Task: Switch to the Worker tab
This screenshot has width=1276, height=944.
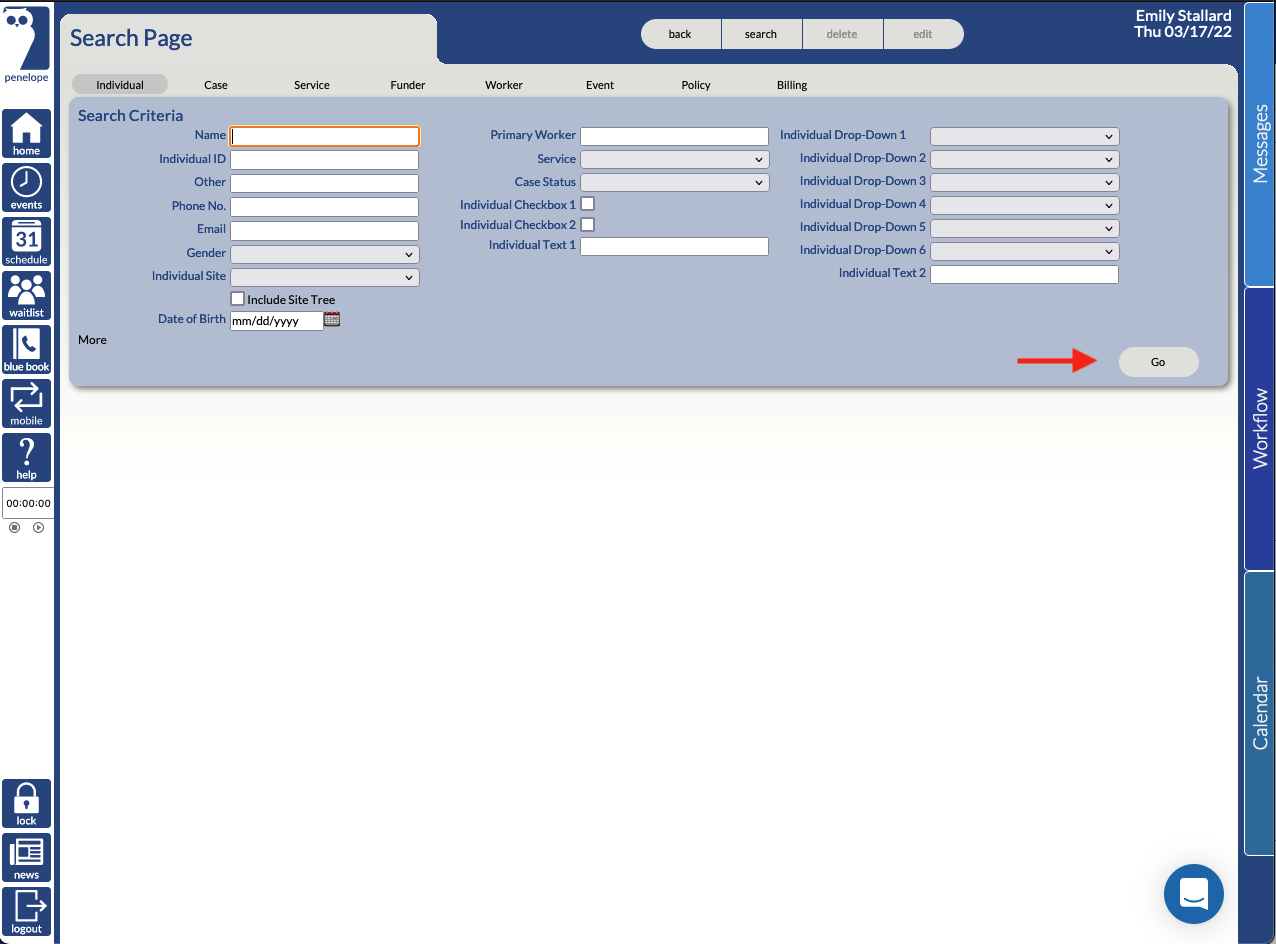Action: coord(504,85)
